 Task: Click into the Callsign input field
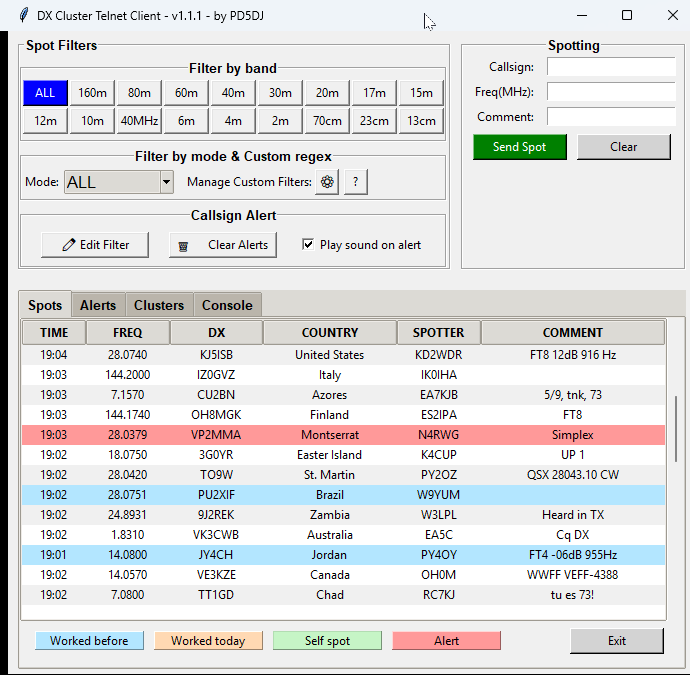pos(610,67)
